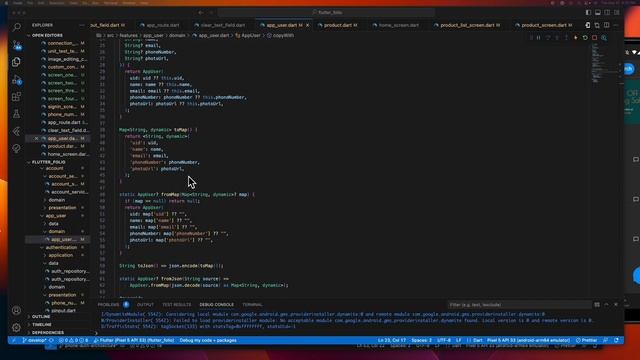
Task: Toggle the bottom panel layout
Action: (x=598, y=13)
